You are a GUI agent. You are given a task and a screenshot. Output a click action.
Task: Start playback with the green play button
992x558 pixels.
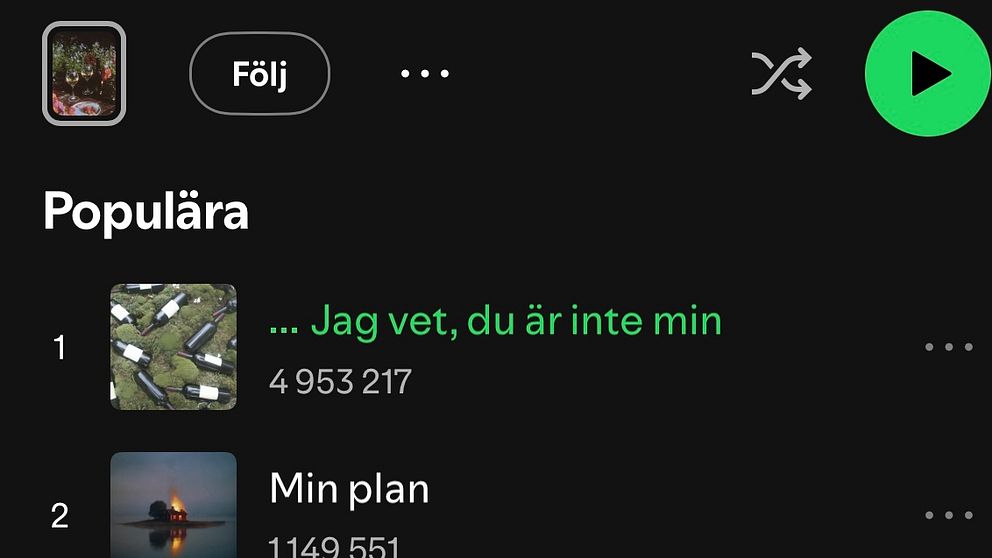pos(927,73)
